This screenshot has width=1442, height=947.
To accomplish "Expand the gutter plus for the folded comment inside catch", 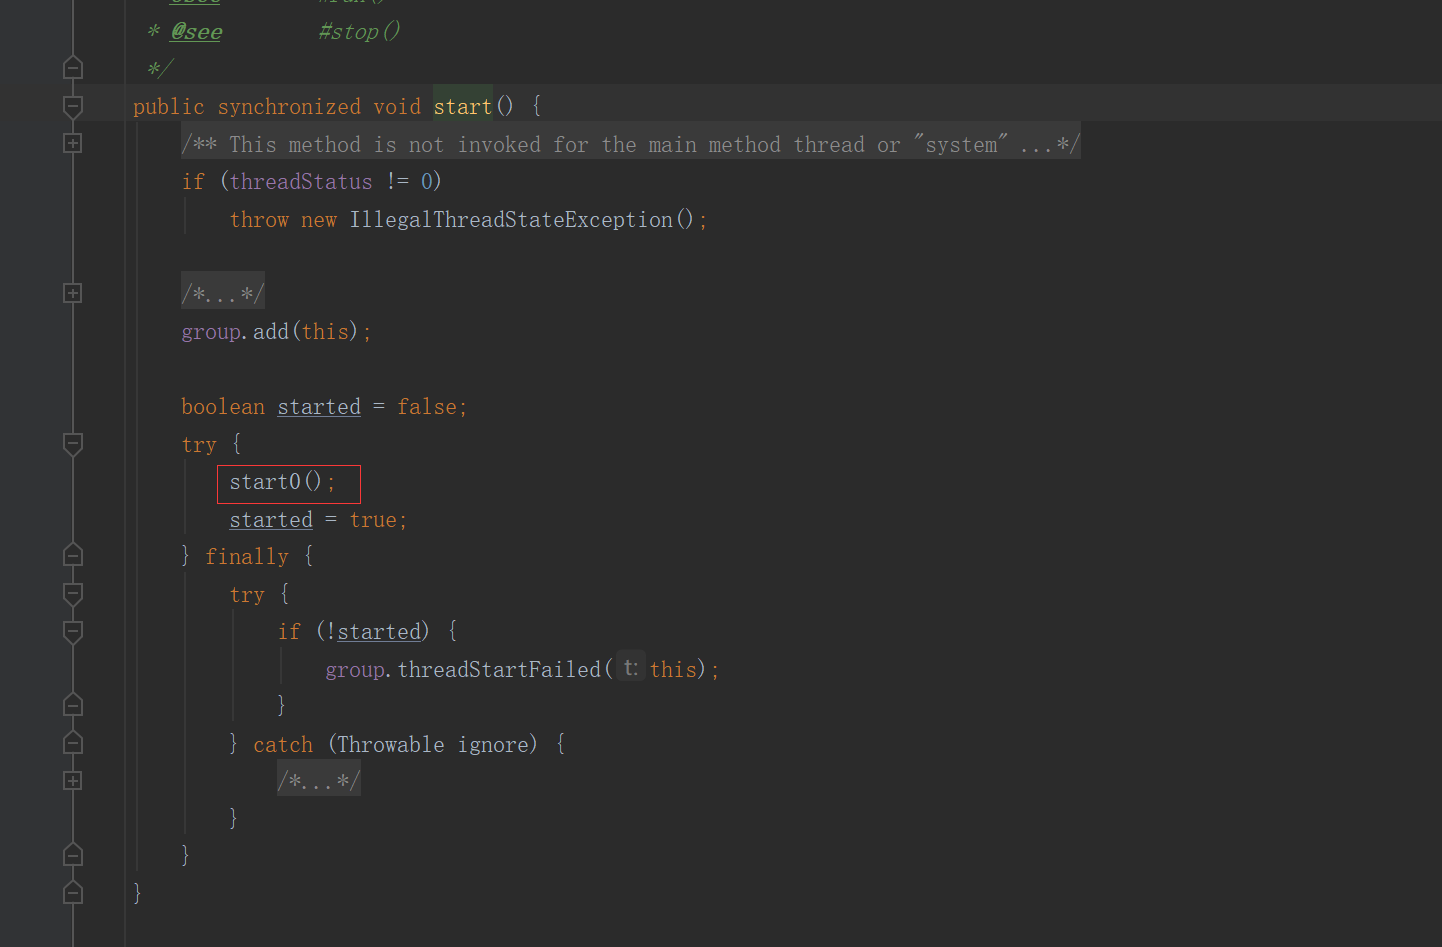I will (x=73, y=780).
